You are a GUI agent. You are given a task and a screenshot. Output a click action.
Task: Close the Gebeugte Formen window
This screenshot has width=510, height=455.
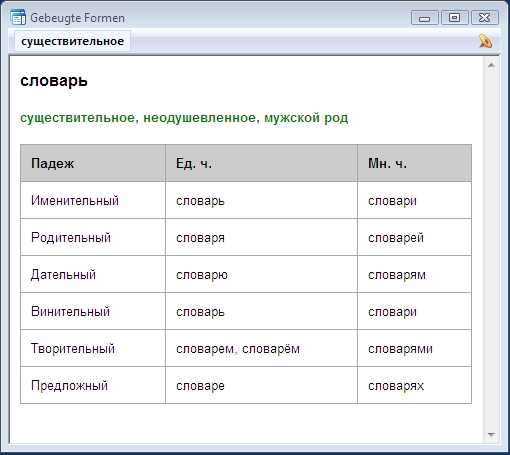[484, 18]
